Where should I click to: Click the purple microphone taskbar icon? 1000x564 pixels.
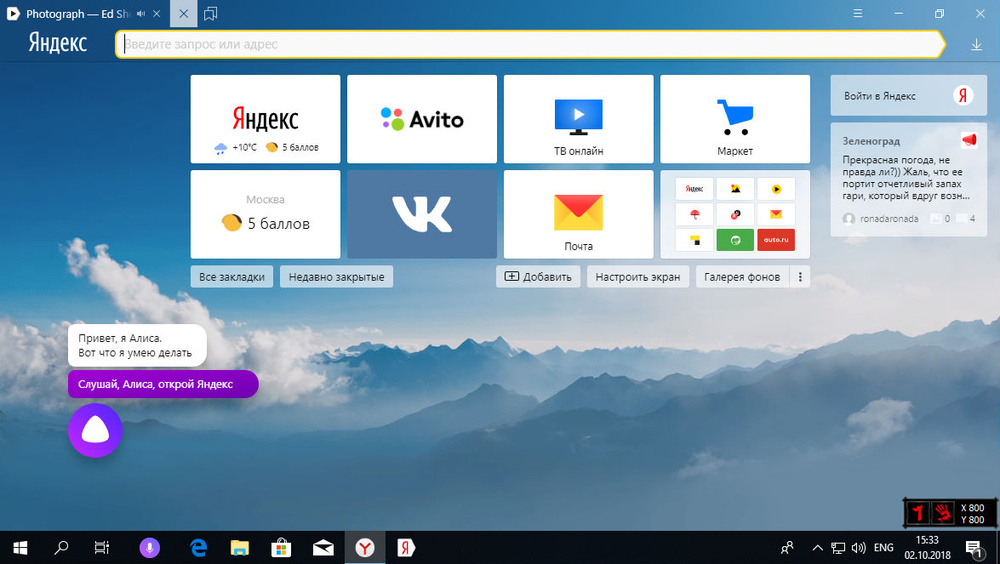click(149, 547)
